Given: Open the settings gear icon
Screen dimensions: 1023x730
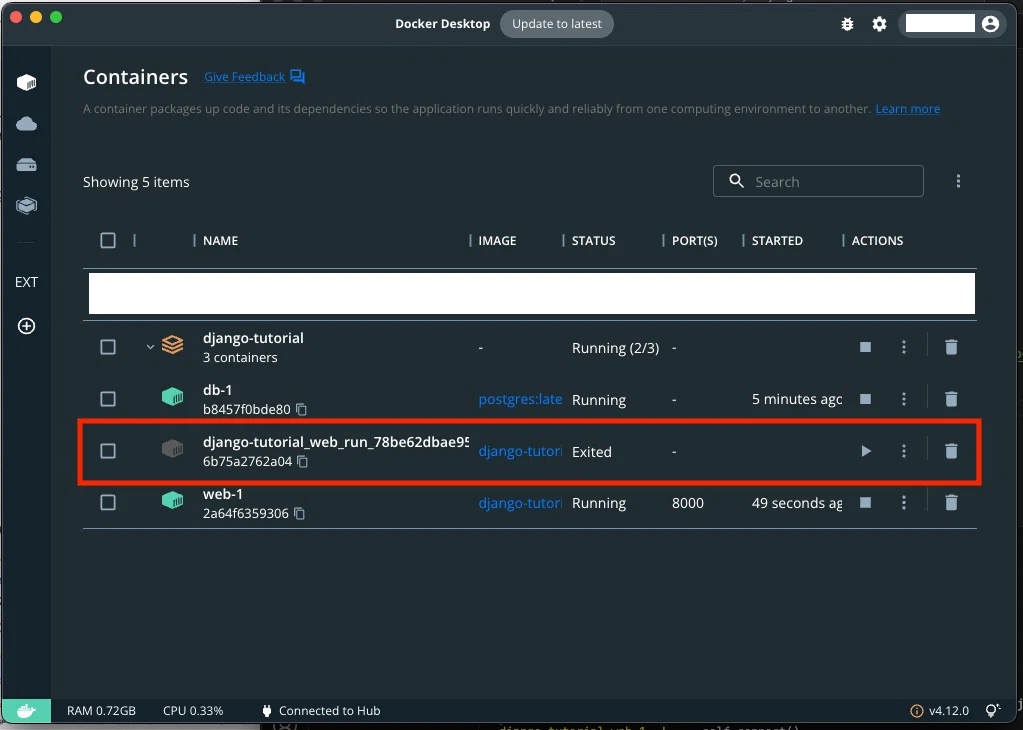Looking at the screenshot, I should [879, 24].
